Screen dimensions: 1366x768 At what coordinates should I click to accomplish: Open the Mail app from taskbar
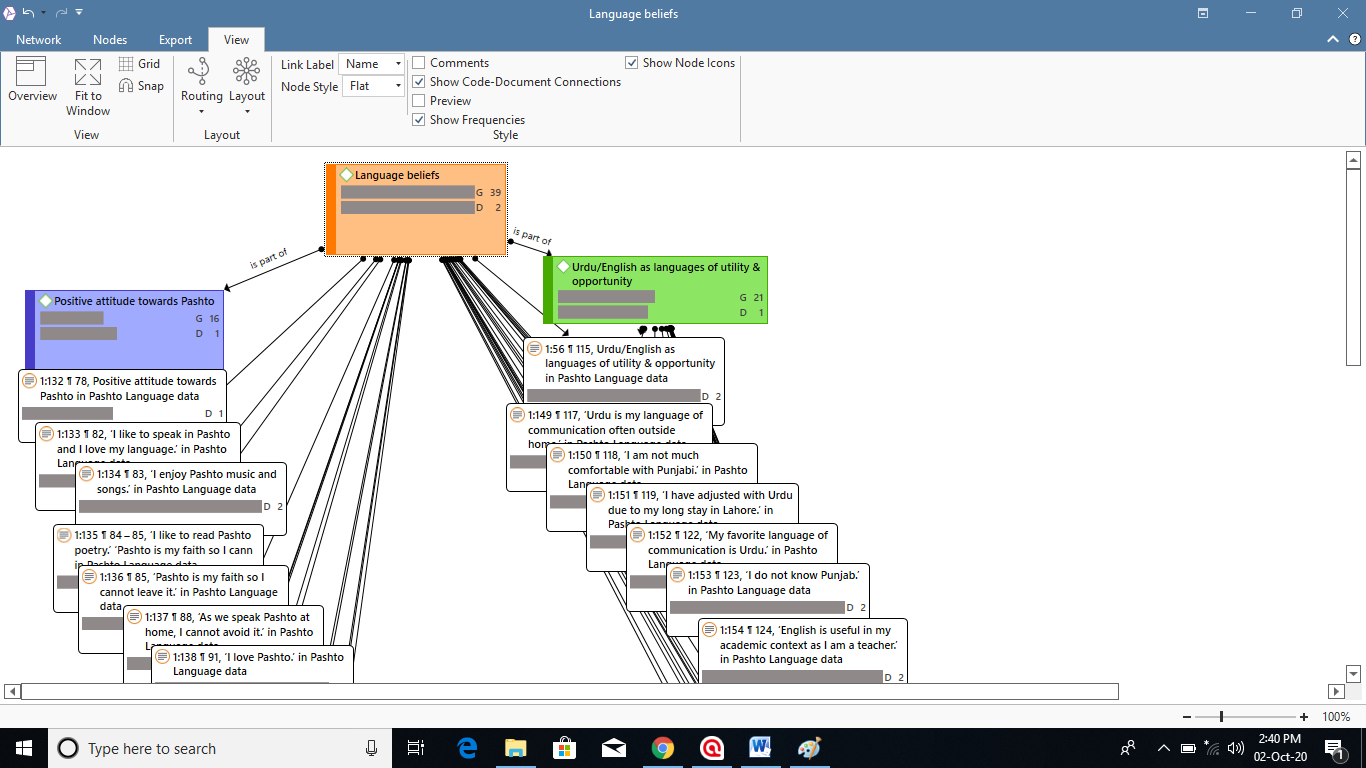[613, 748]
